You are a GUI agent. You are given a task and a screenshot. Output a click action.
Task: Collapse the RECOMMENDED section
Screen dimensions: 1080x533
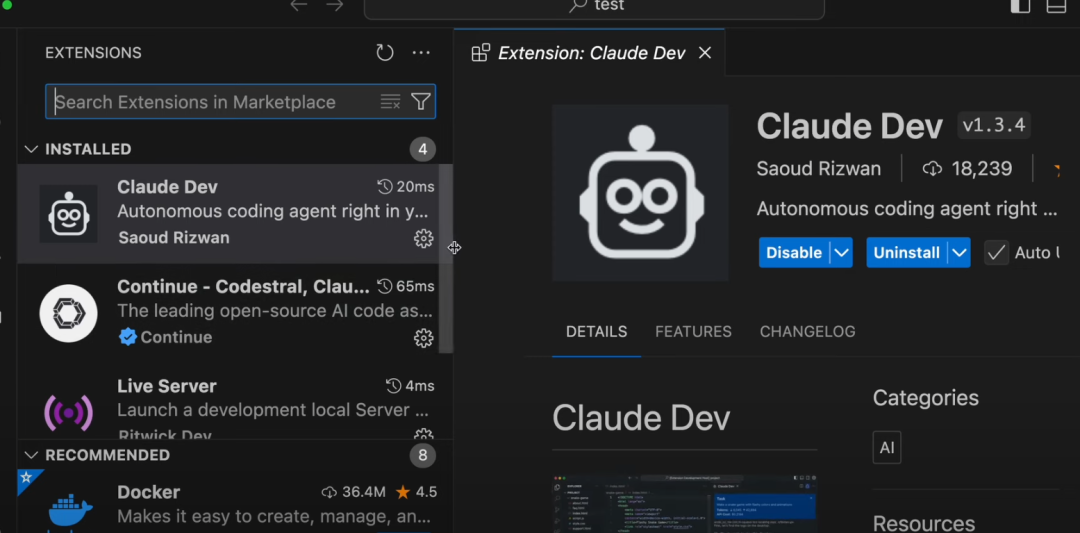pos(31,455)
